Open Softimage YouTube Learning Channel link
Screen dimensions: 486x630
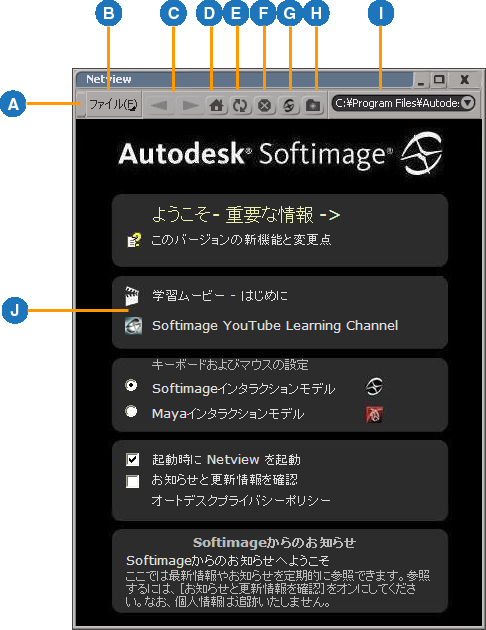tap(275, 325)
